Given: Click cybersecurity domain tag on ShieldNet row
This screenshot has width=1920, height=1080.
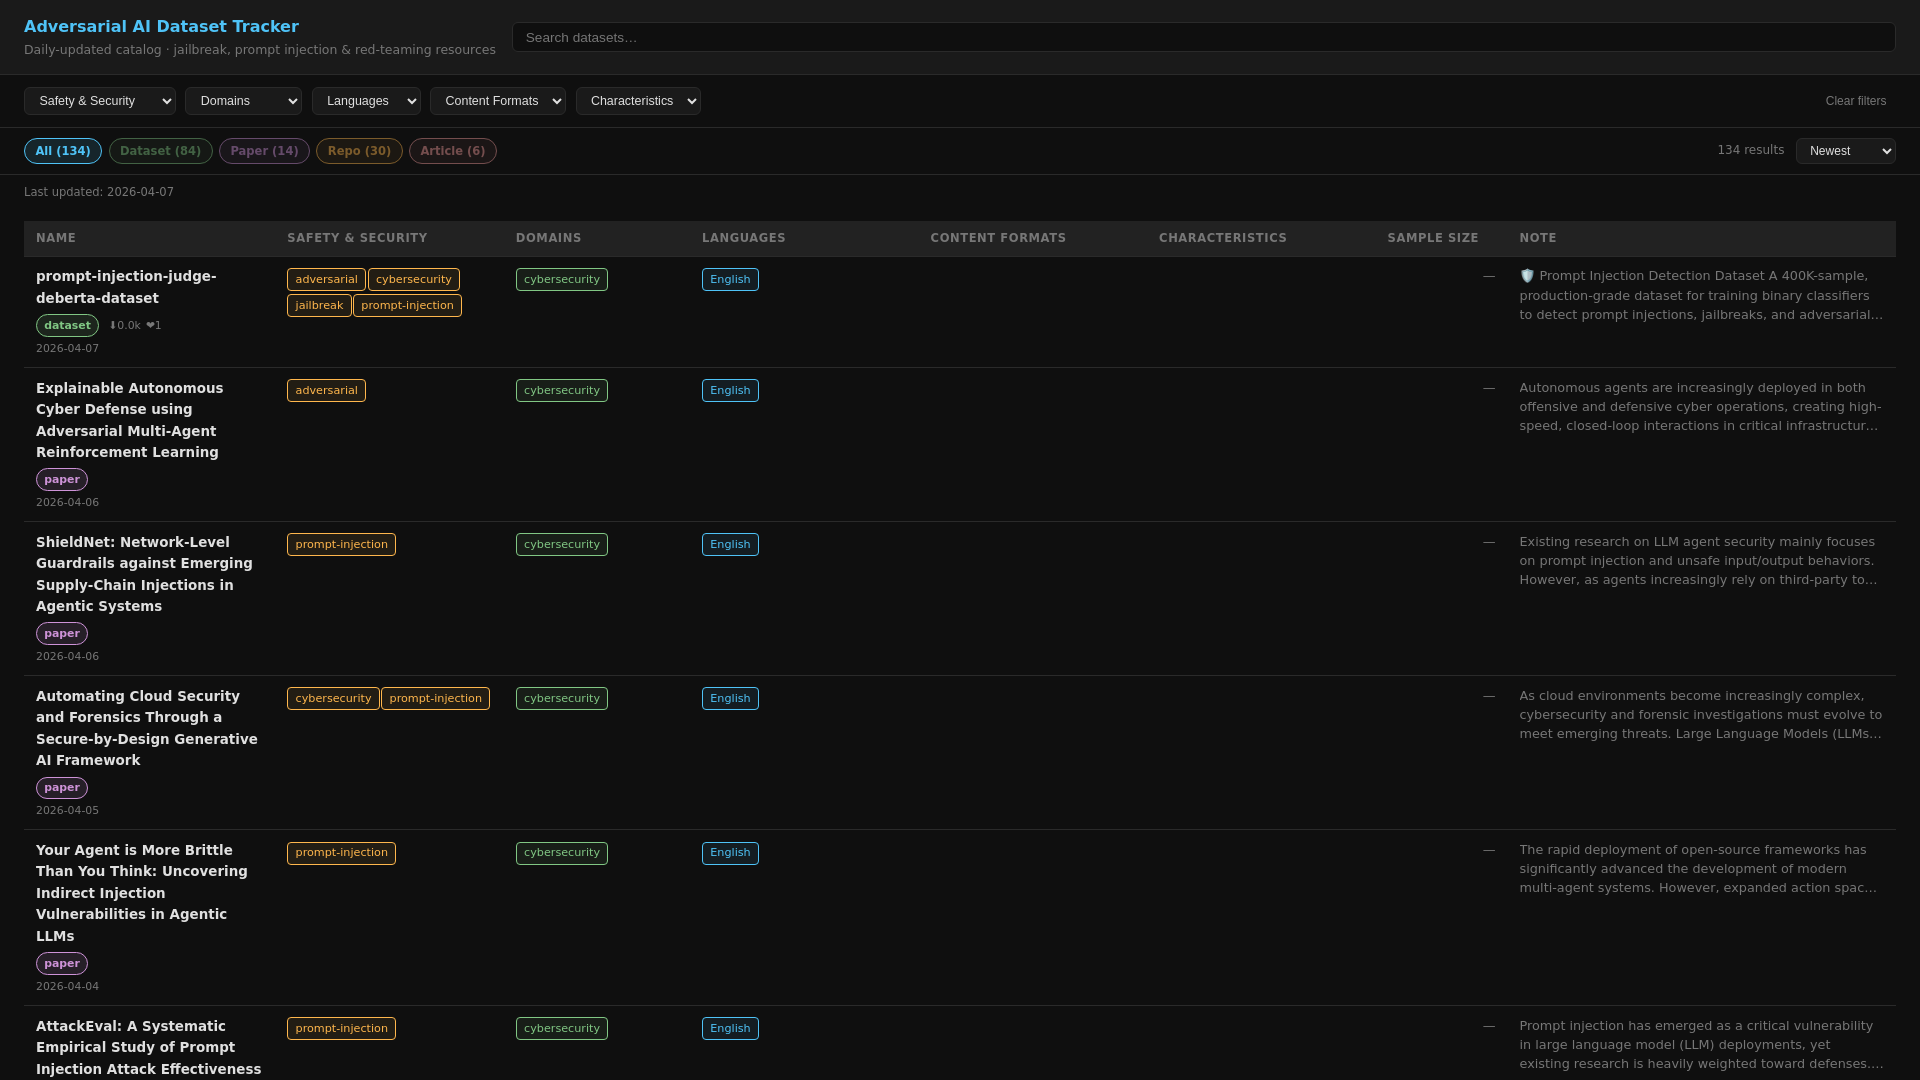Looking at the screenshot, I should coord(562,544).
